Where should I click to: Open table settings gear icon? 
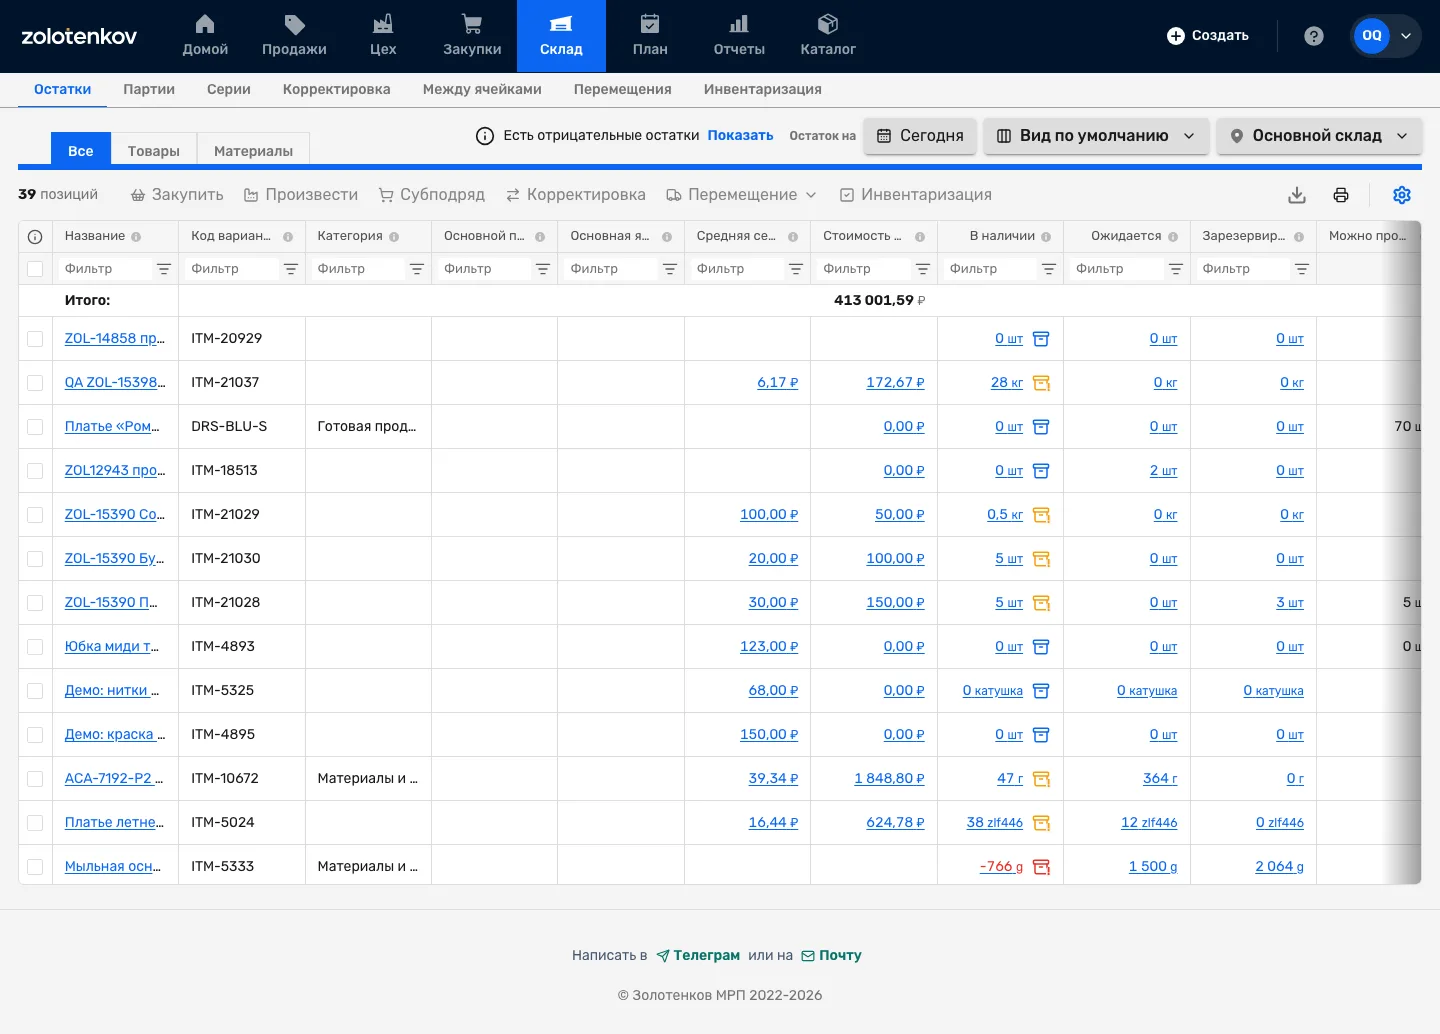point(1402,195)
